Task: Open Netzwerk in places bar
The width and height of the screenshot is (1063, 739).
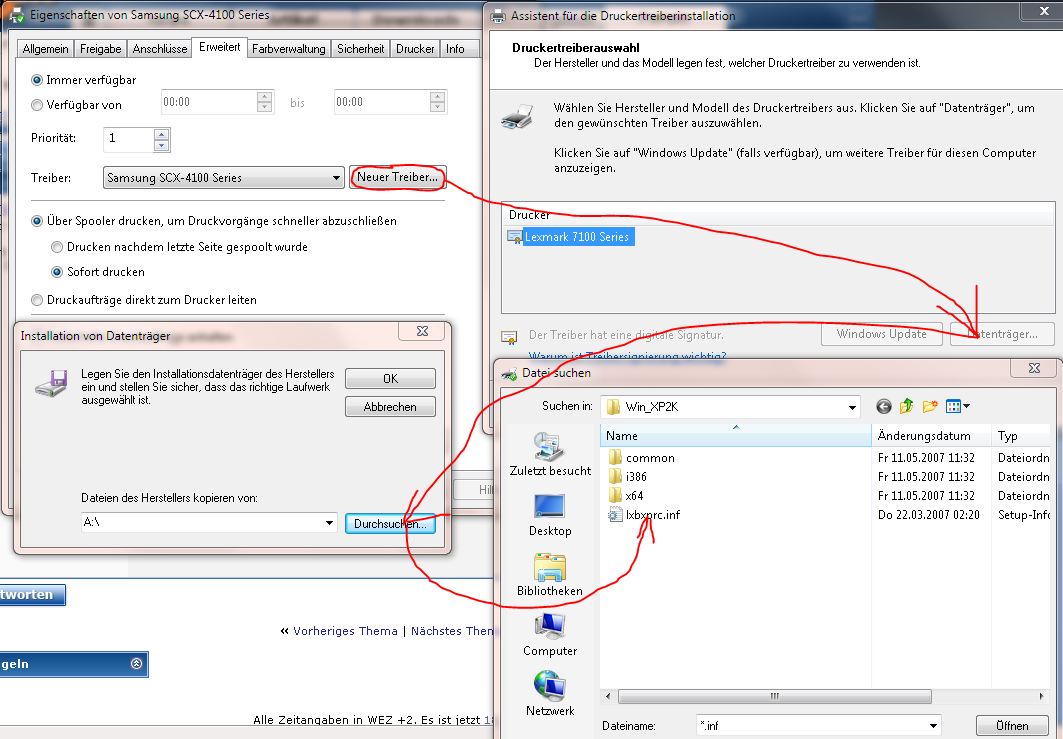Action: pos(550,694)
